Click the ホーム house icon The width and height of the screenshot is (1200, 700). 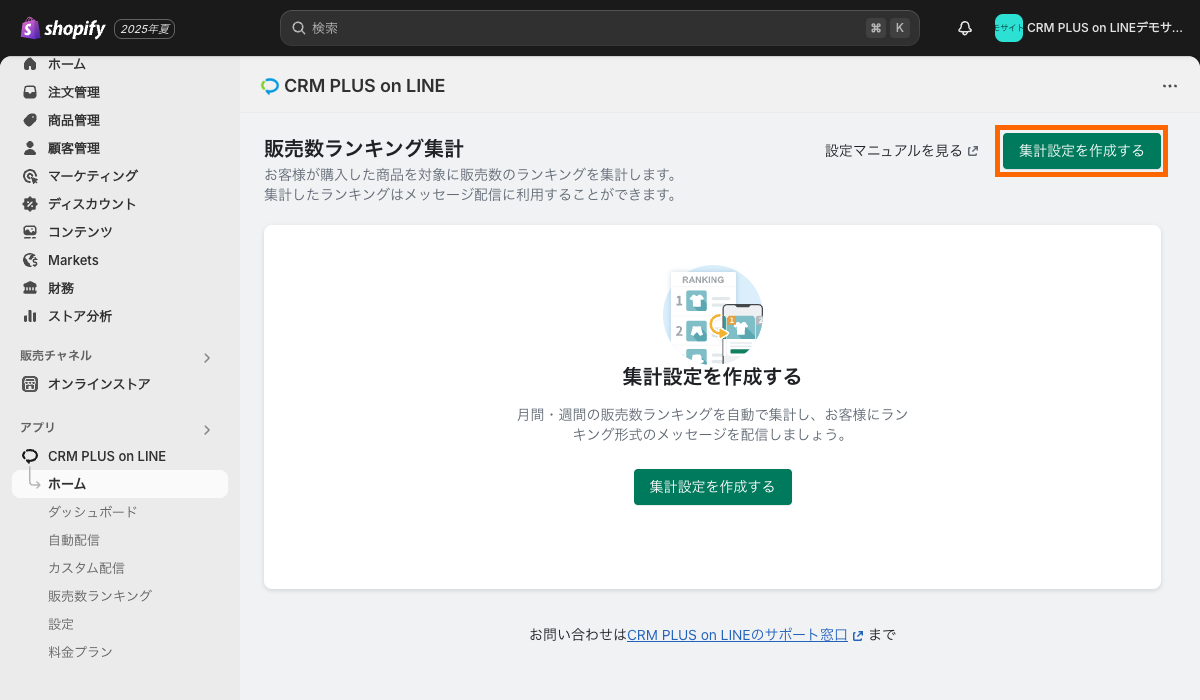pyautogui.click(x=30, y=64)
